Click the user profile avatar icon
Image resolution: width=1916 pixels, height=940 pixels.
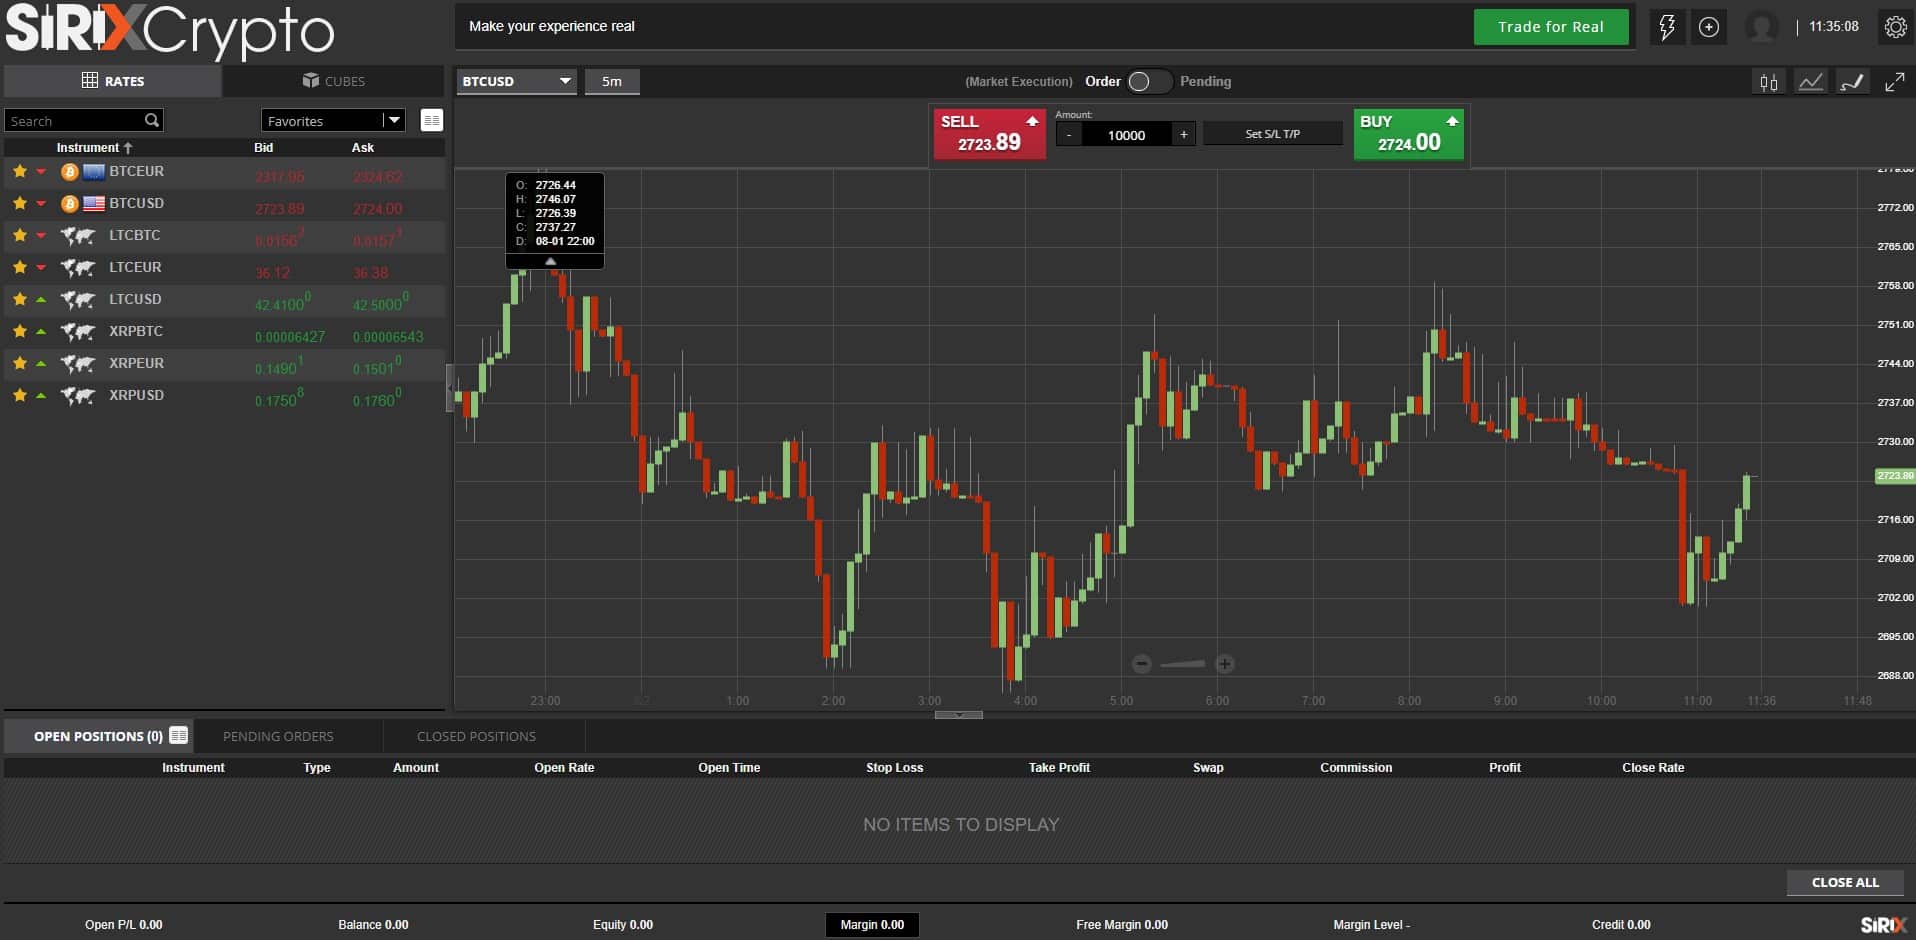tap(1761, 27)
